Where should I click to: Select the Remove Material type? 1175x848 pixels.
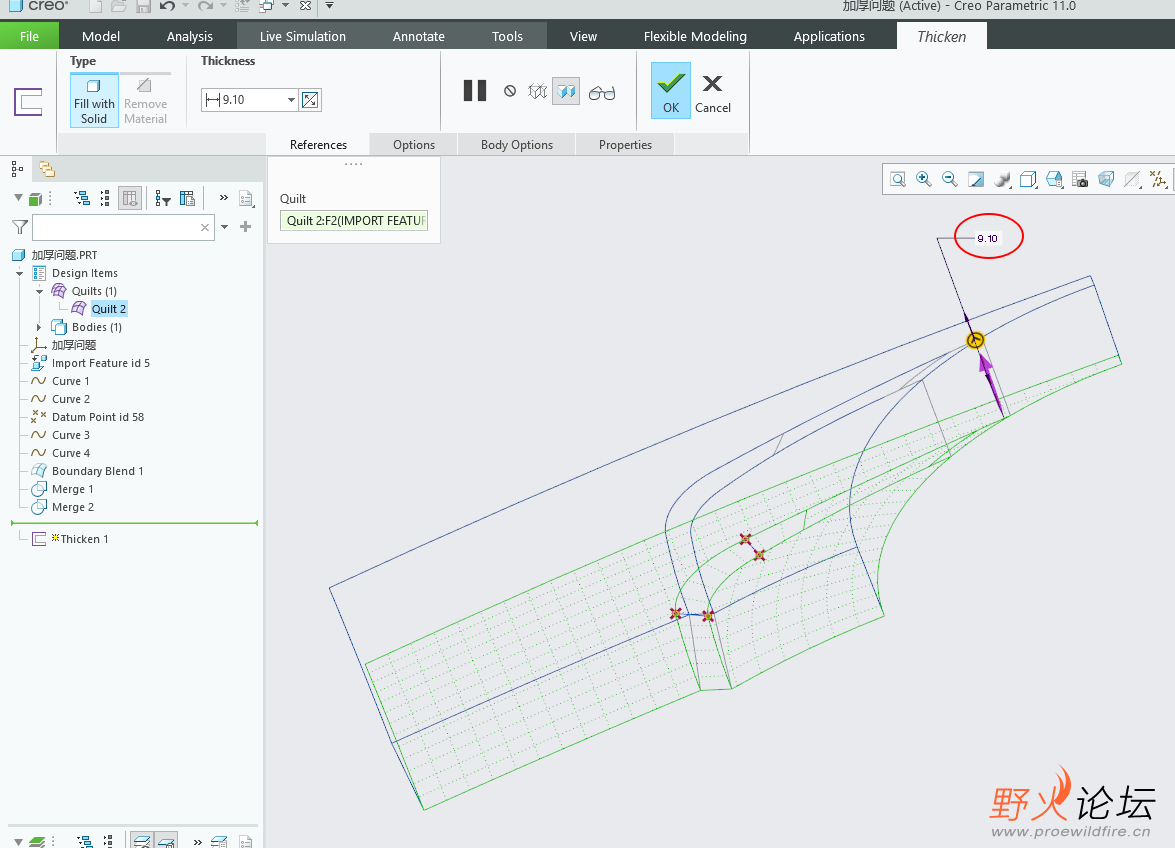click(x=145, y=100)
